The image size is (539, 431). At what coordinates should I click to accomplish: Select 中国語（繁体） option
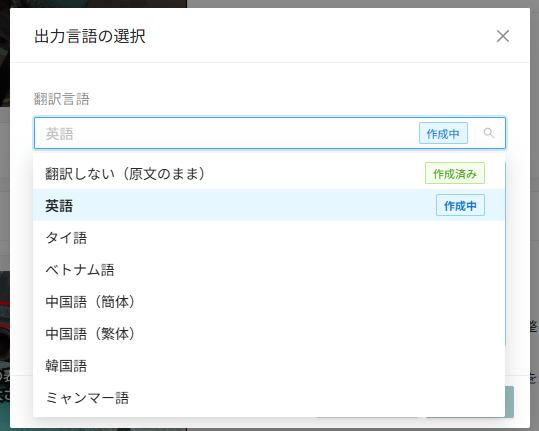[269, 333]
